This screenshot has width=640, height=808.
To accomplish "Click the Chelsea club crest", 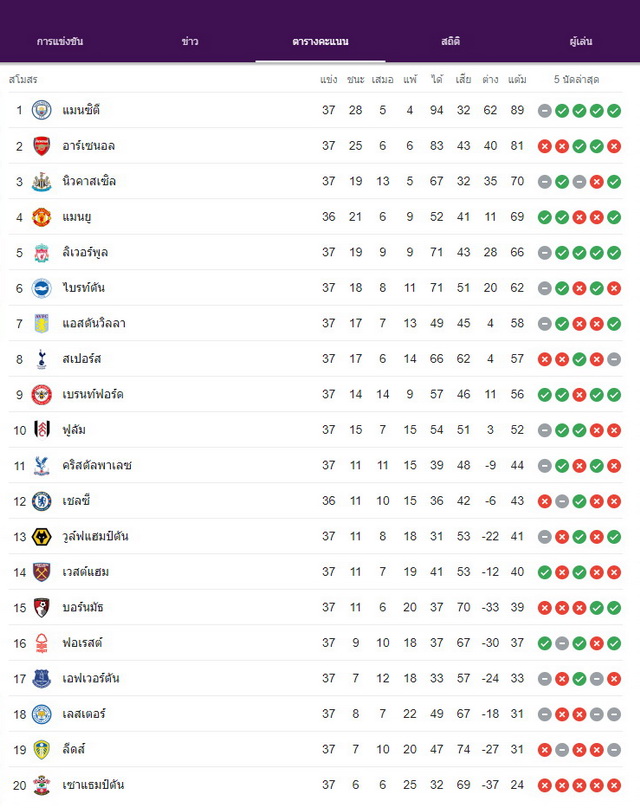I will click(x=41, y=501).
